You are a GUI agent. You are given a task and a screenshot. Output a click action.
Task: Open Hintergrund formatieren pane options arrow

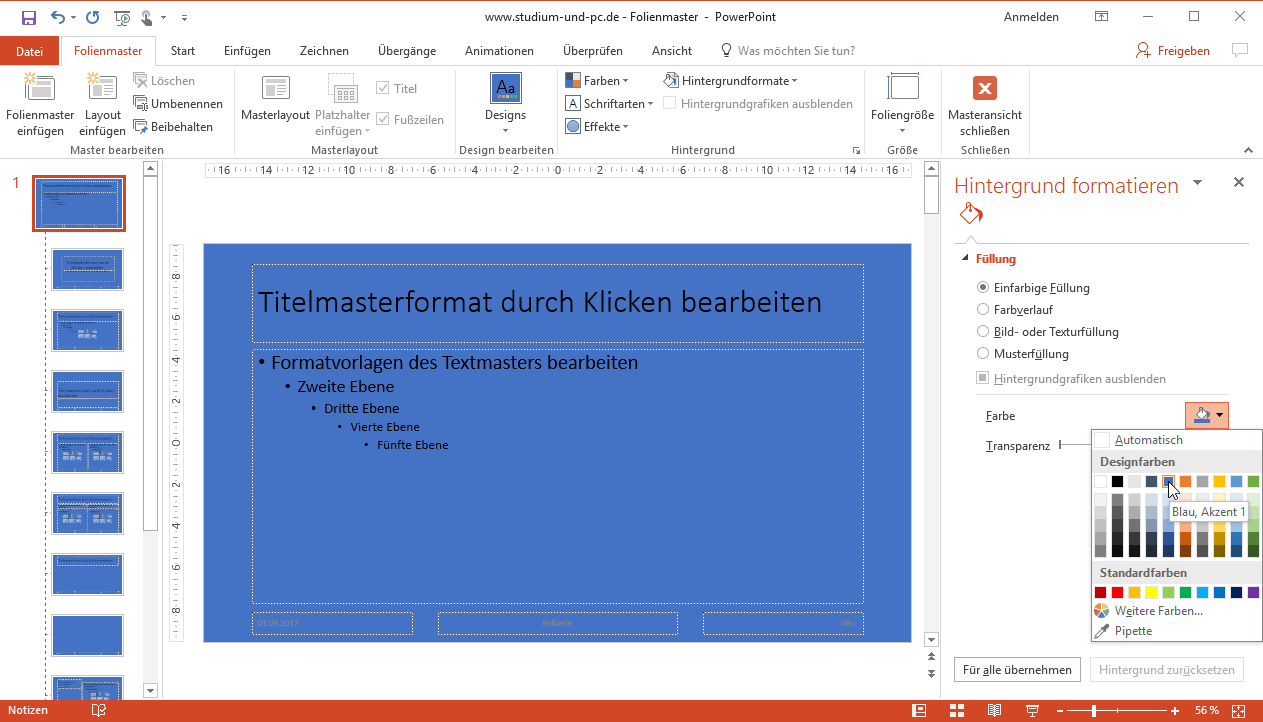click(x=1198, y=182)
